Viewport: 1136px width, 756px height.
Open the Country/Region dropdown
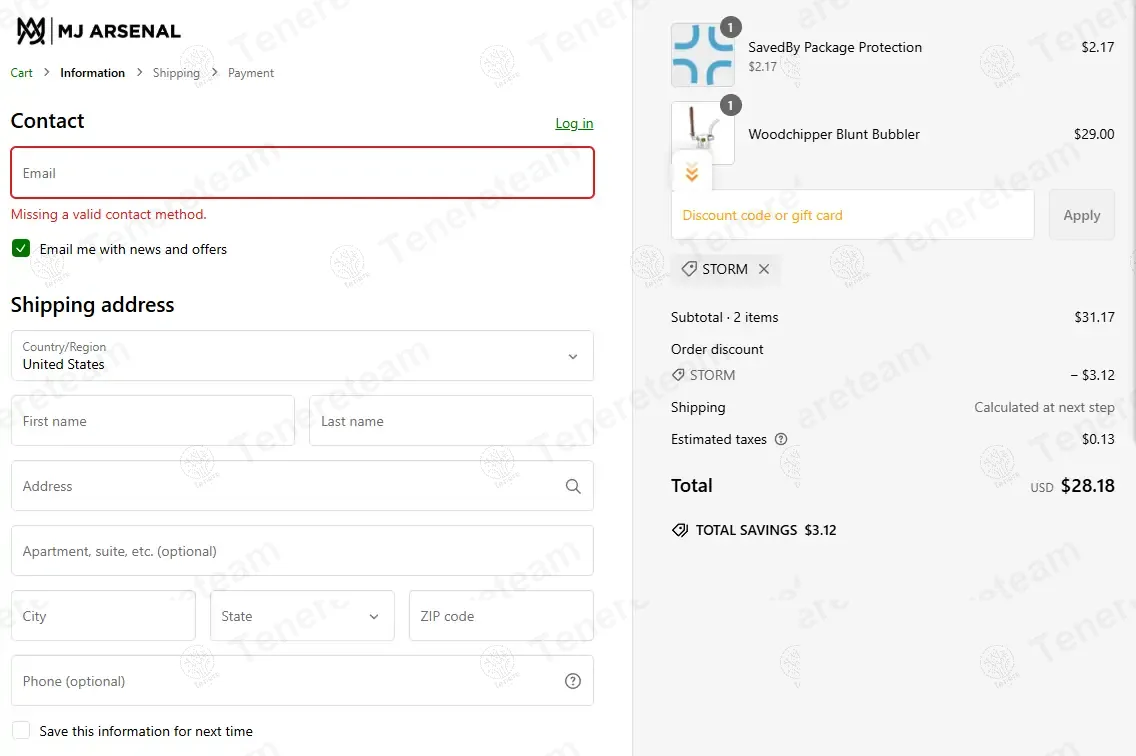tap(302, 356)
